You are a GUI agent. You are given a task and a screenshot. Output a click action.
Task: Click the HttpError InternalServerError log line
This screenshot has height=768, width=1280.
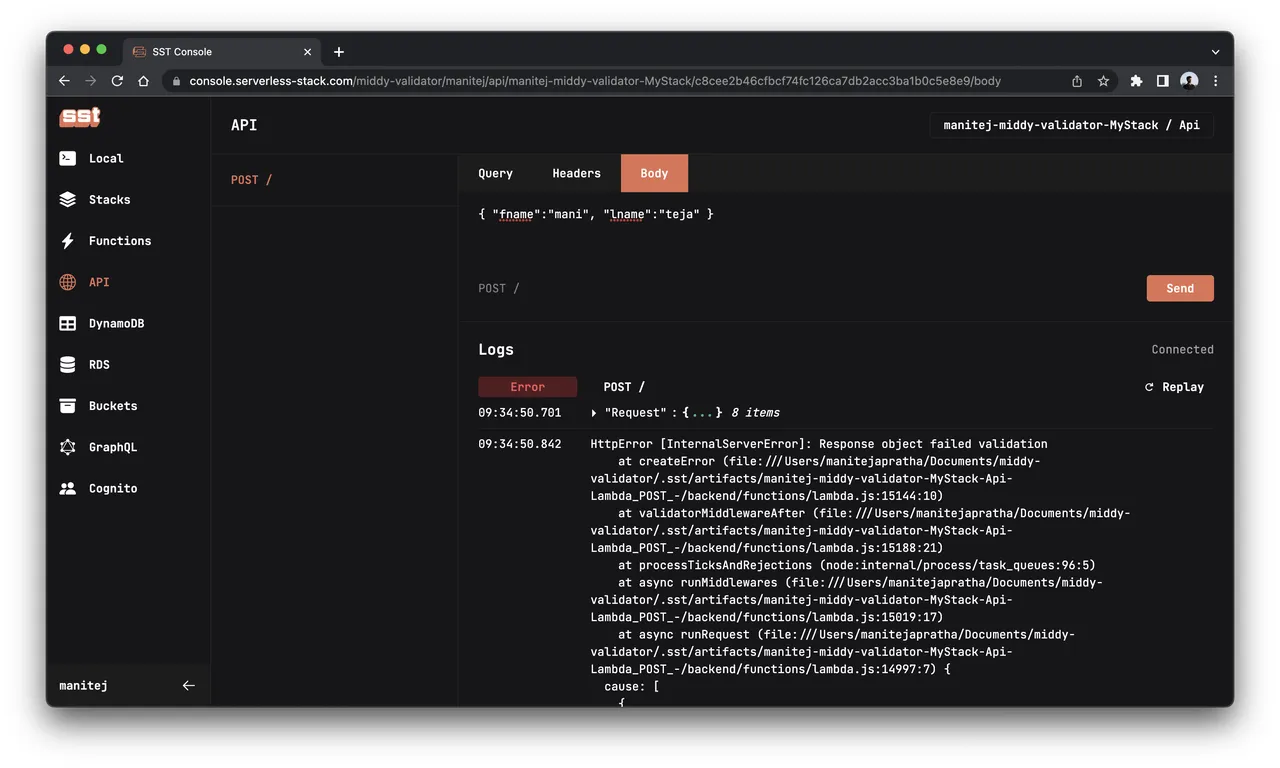click(x=819, y=444)
